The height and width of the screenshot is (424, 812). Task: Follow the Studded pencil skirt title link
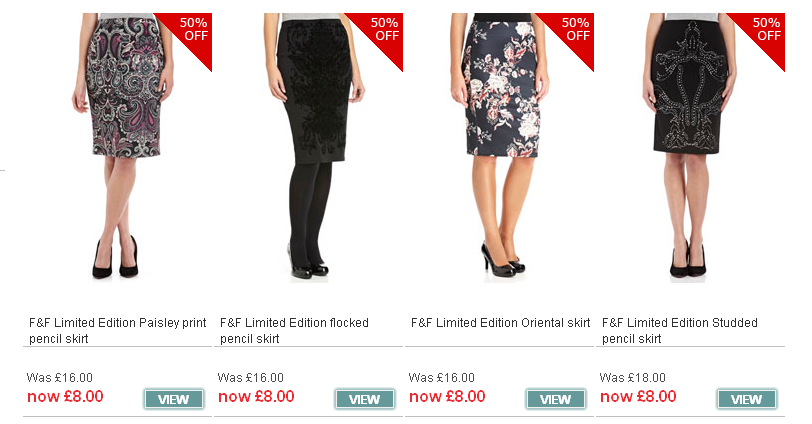pos(679,330)
